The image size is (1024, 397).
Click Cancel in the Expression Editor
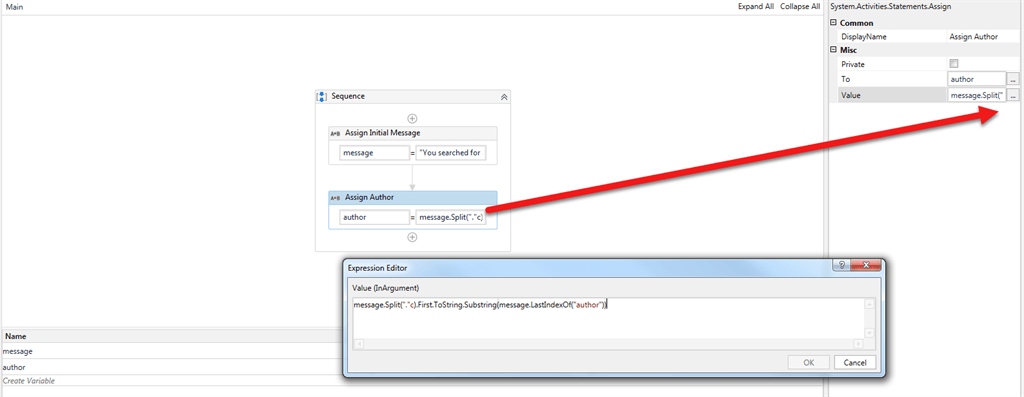(854, 362)
